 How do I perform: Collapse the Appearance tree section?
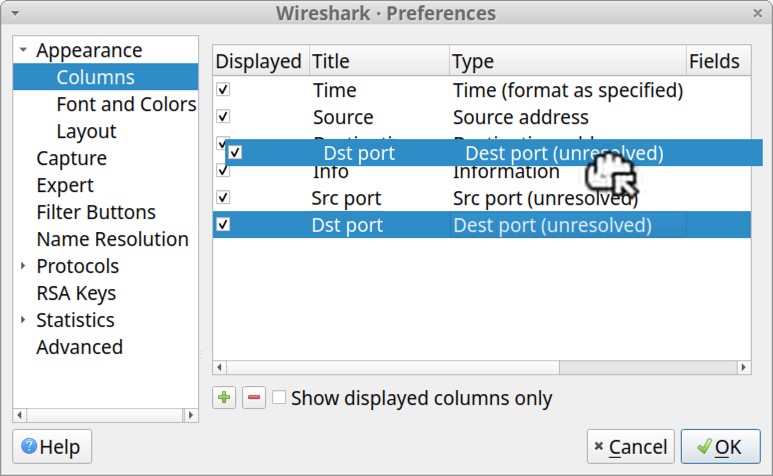point(23,50)
